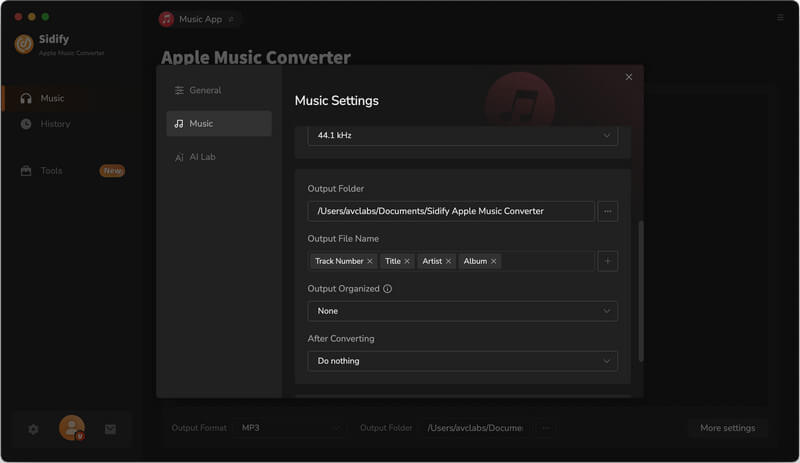Click the Tools toolbox icon
Image resolution: width=800 pixels, height=463 pixels.
coord(26,170)
